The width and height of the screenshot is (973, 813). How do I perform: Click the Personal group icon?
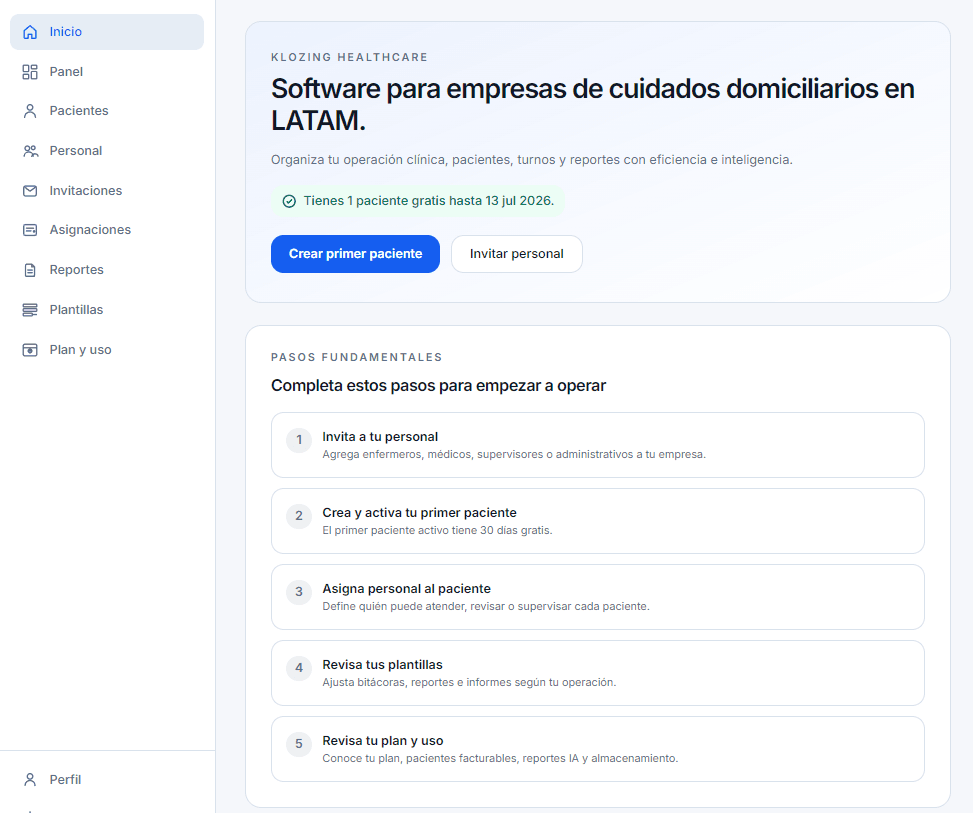30,151
